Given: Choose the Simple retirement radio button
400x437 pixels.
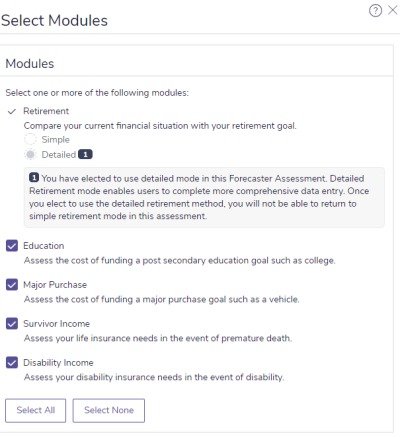Looking at the screenshot, I should click(30, 140).
